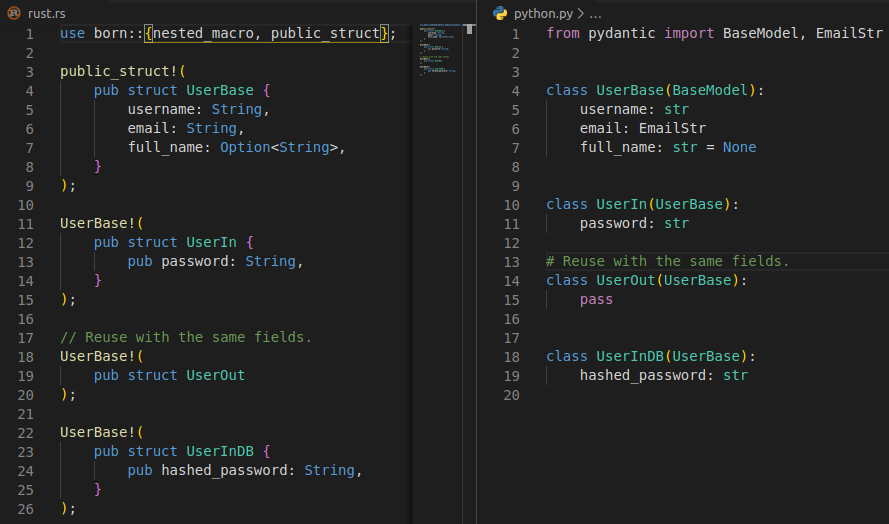Click 'pydantic' in the python import line

pyautogui.click(x=621, y=33)
